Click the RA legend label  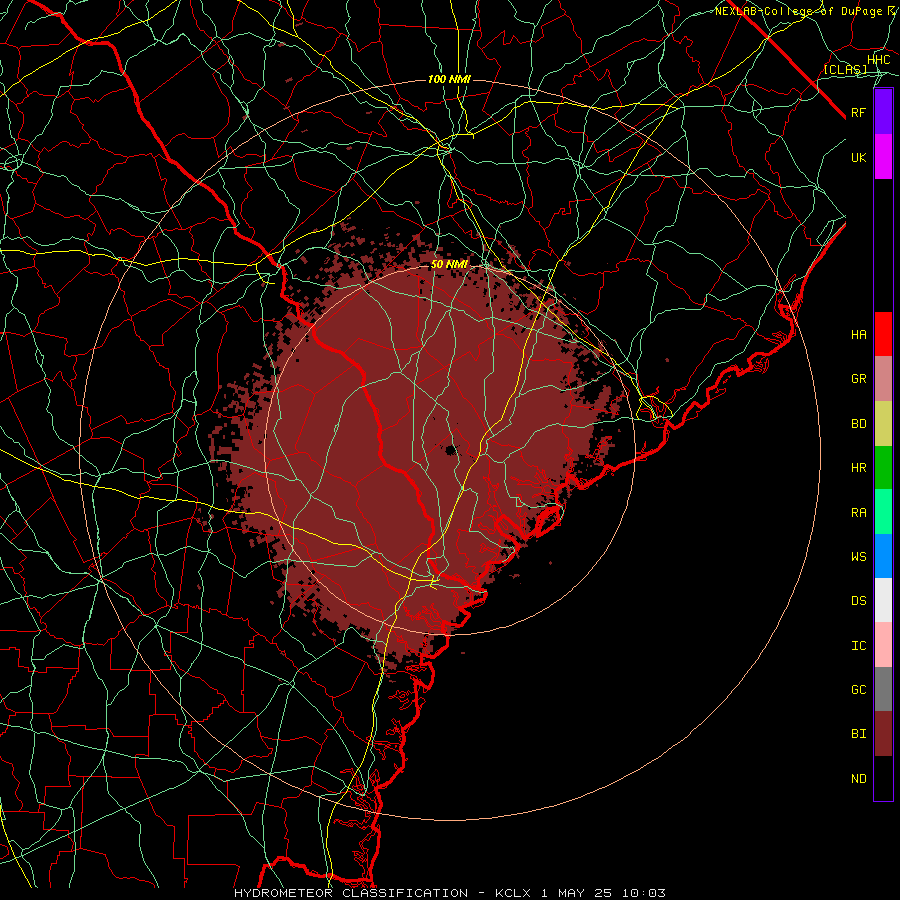[x=858, y=513]
